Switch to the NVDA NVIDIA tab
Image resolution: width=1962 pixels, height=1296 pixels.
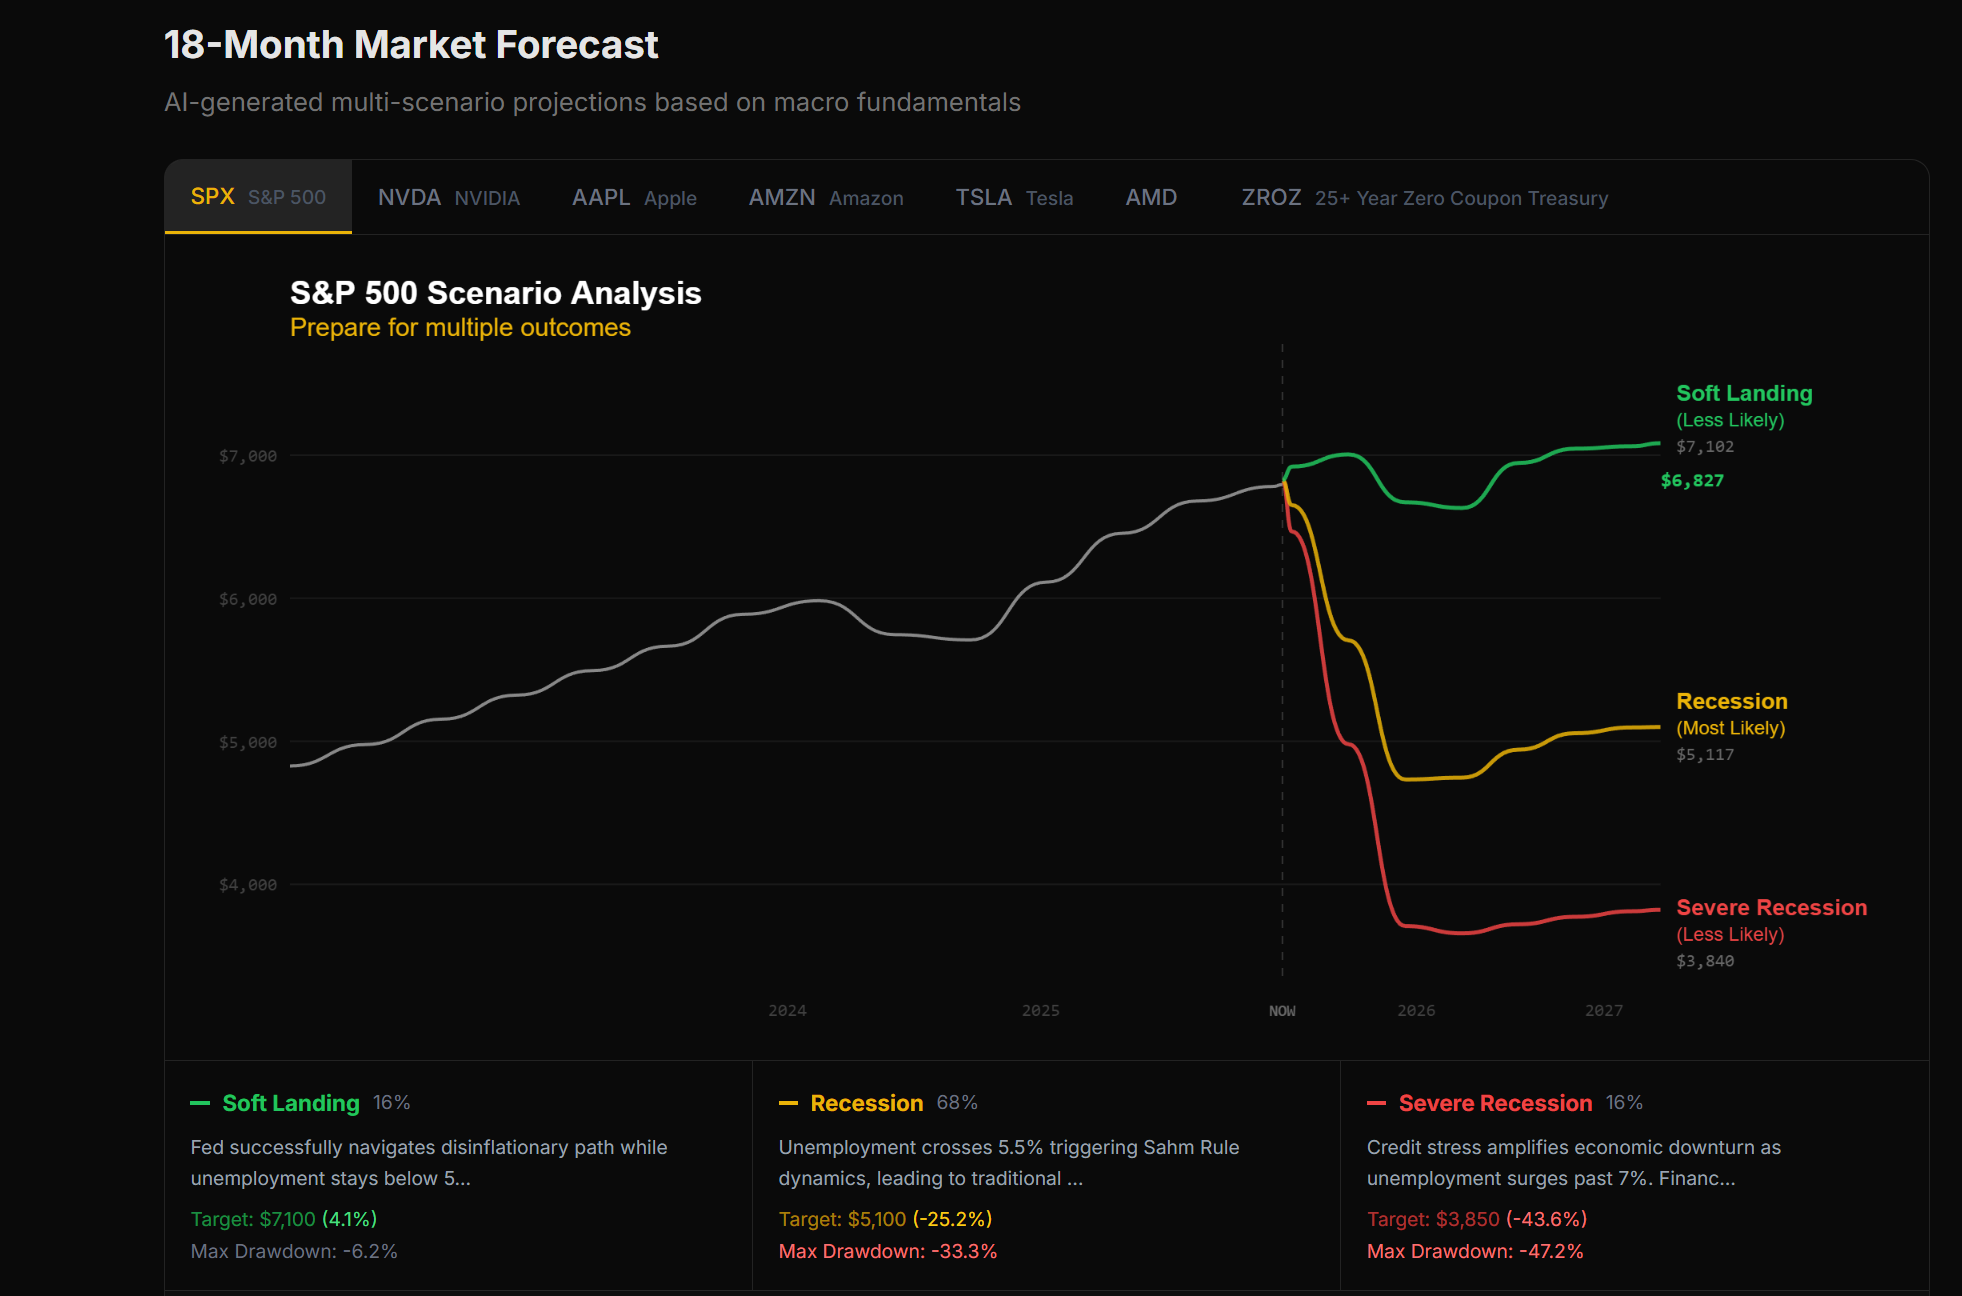pyautogui.click(x=448, y=197)
